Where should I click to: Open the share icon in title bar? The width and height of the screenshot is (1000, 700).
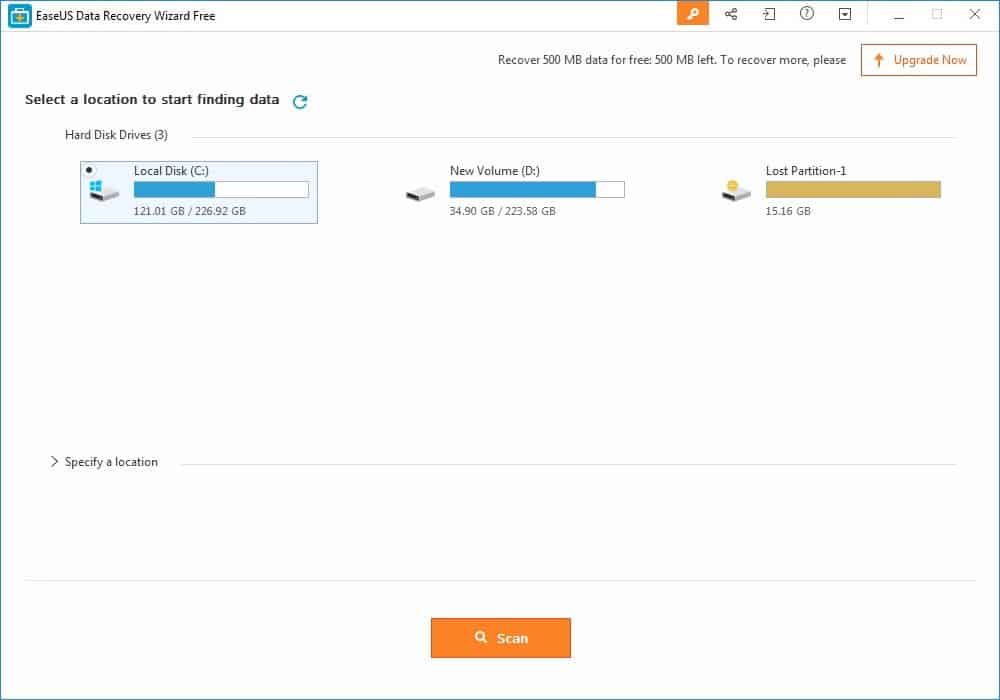point(731,13)
